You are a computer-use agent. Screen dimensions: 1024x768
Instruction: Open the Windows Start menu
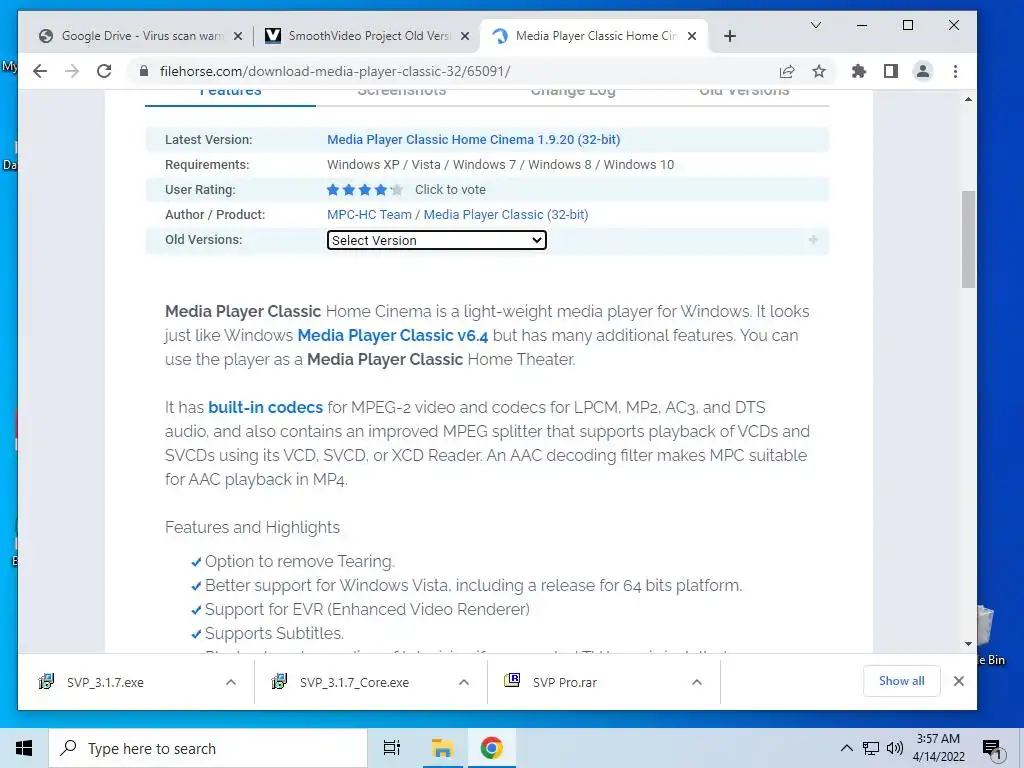point(24,748)
